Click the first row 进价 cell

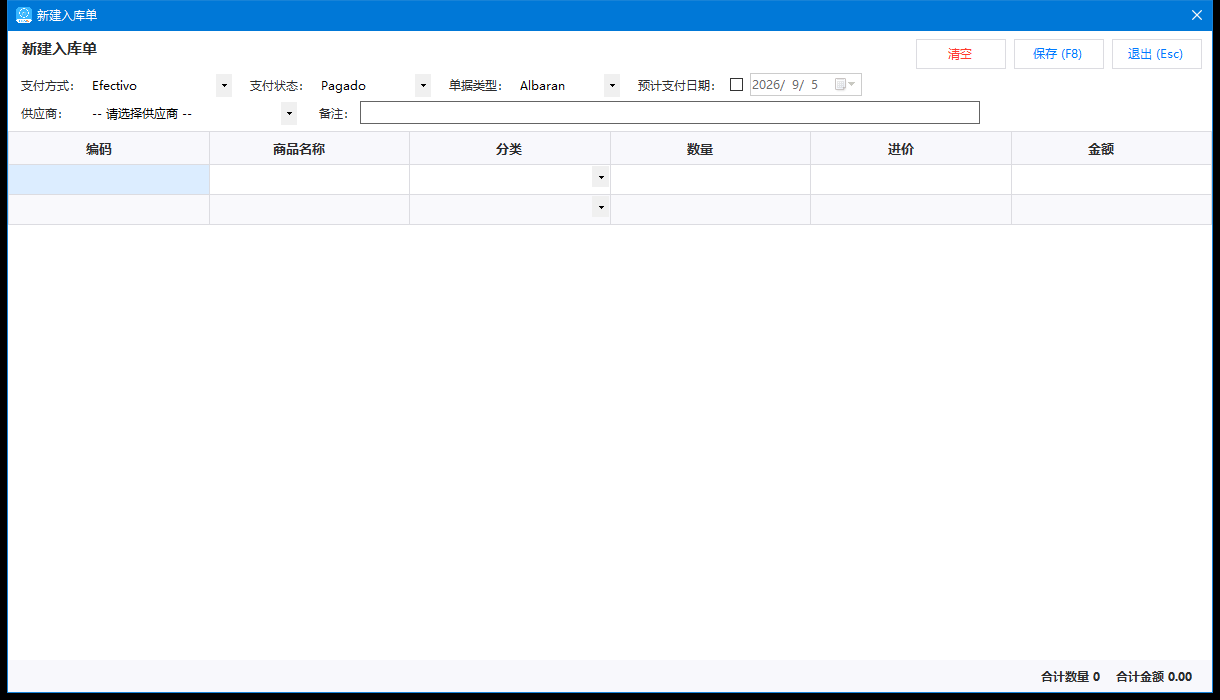point(911,180)
